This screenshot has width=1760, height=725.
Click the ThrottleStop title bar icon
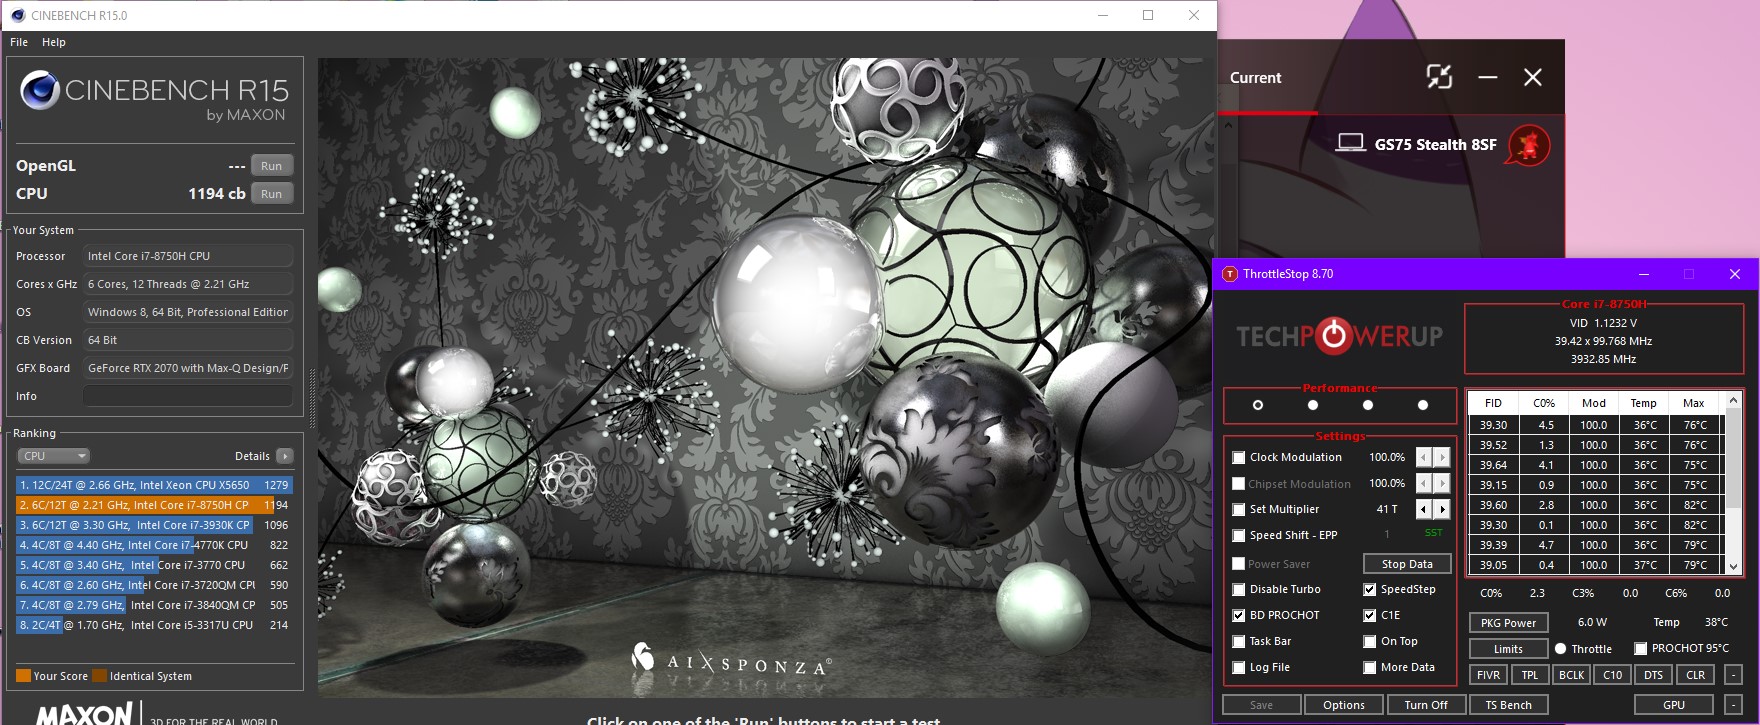point(1230,274)
